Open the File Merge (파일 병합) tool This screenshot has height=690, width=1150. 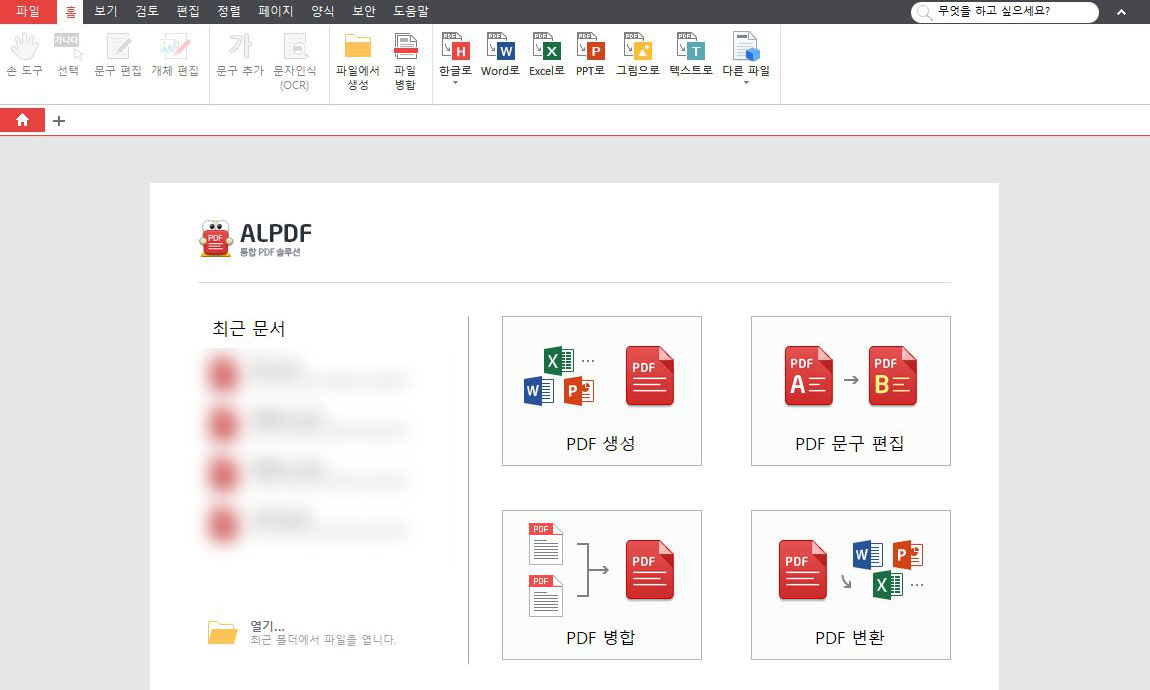point(405,62)
